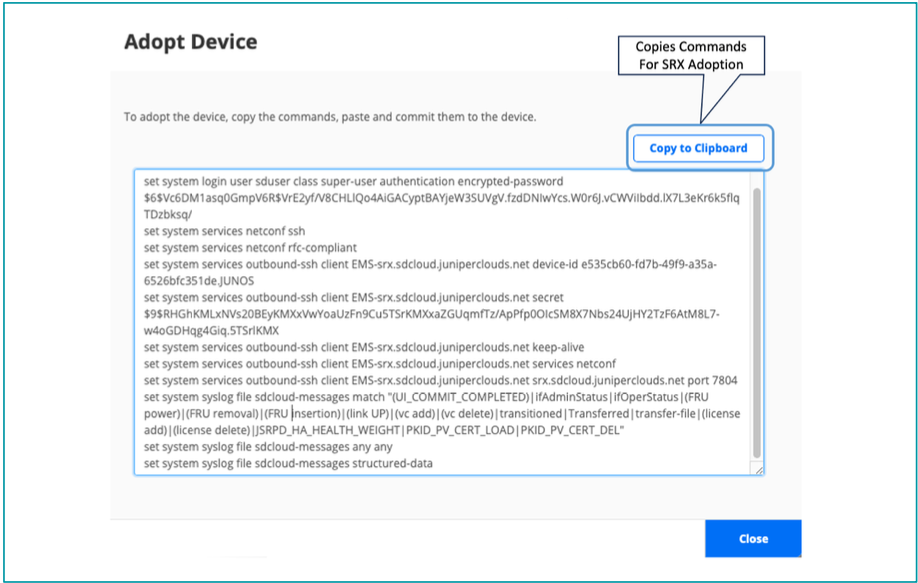Click the adopt device instruction text
The height and width of the screenshot is (583, 918).
click(x=330, y=117)
